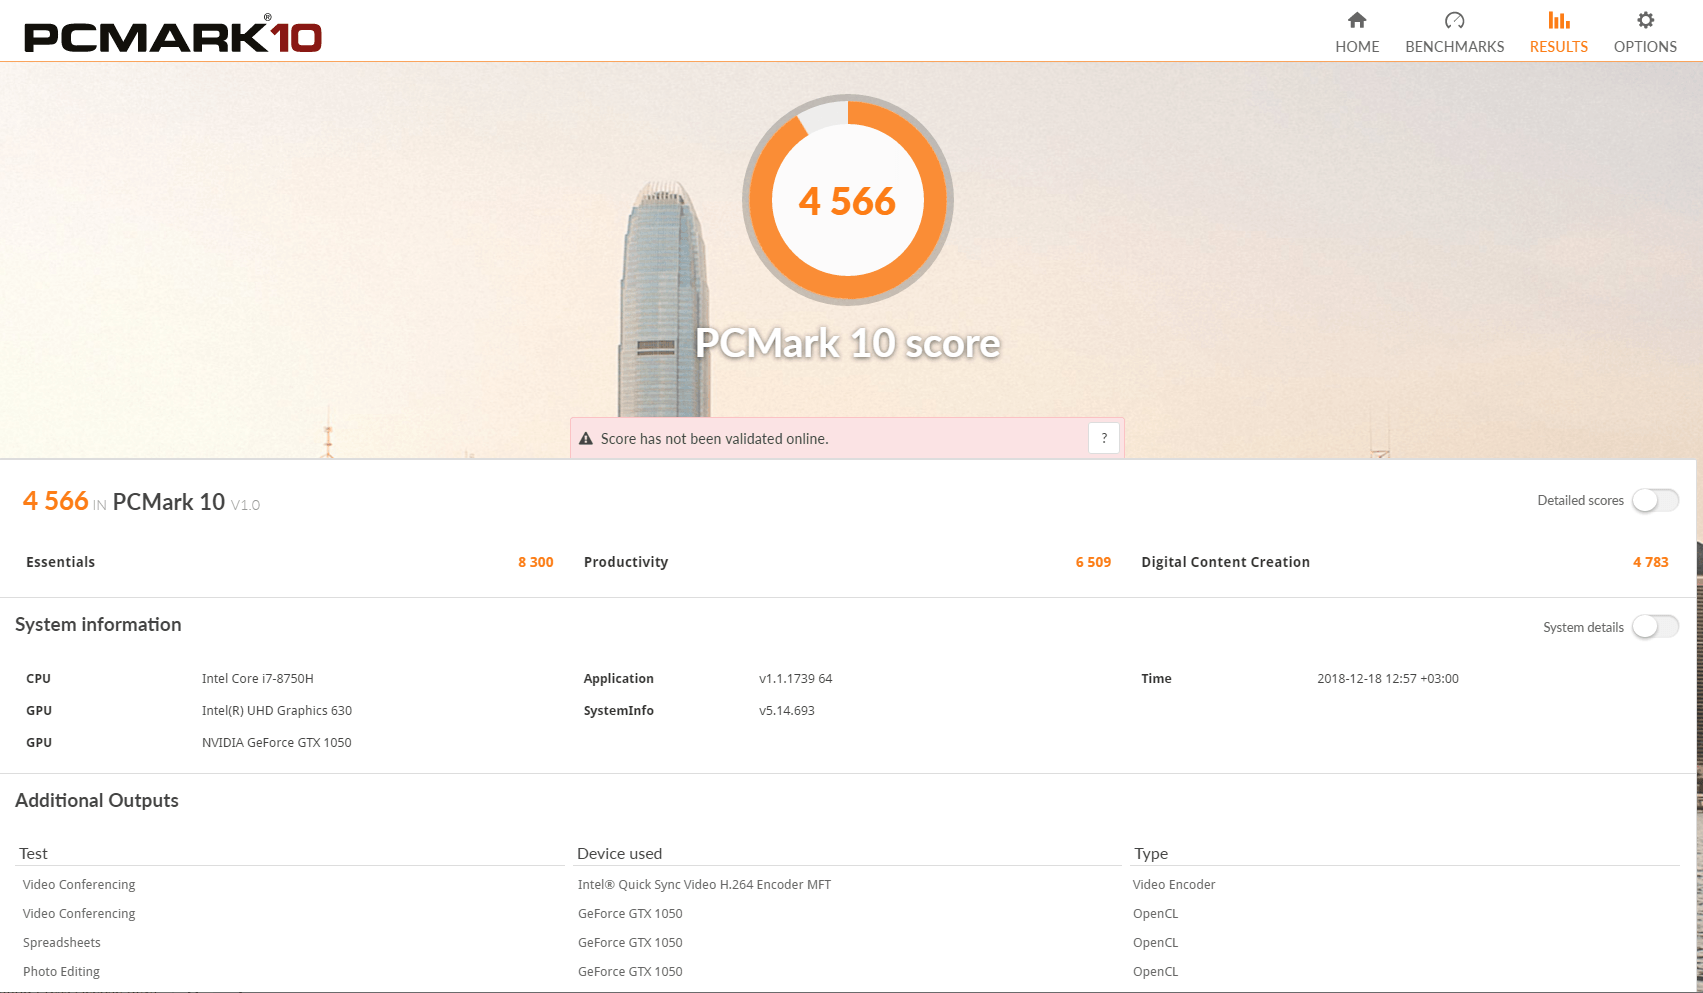Click the circular 4 566 score gauge

[847, 201]
